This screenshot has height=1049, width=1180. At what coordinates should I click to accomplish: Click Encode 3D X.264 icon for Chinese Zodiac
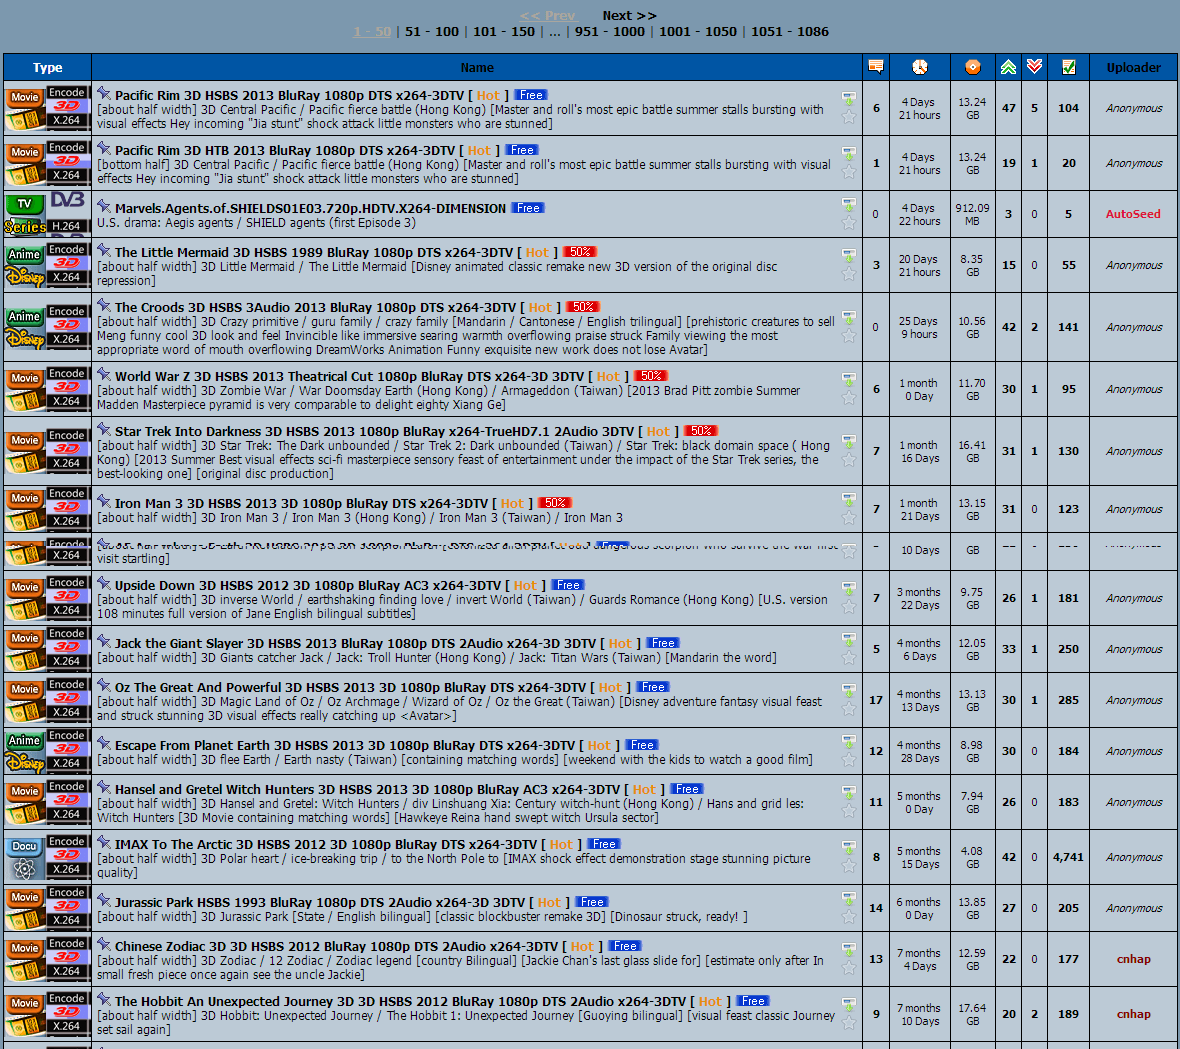68,959
